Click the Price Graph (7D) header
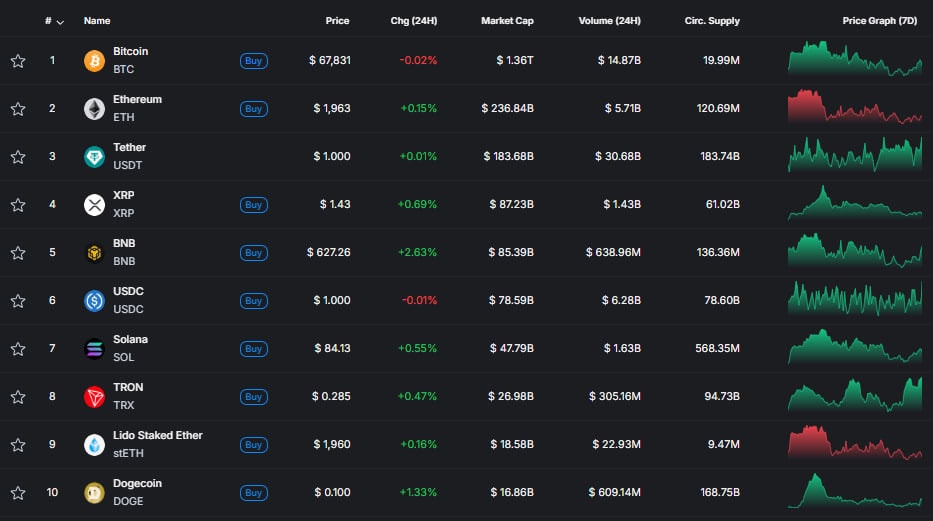This screenshot has width=933, height=521. [879, 21]
